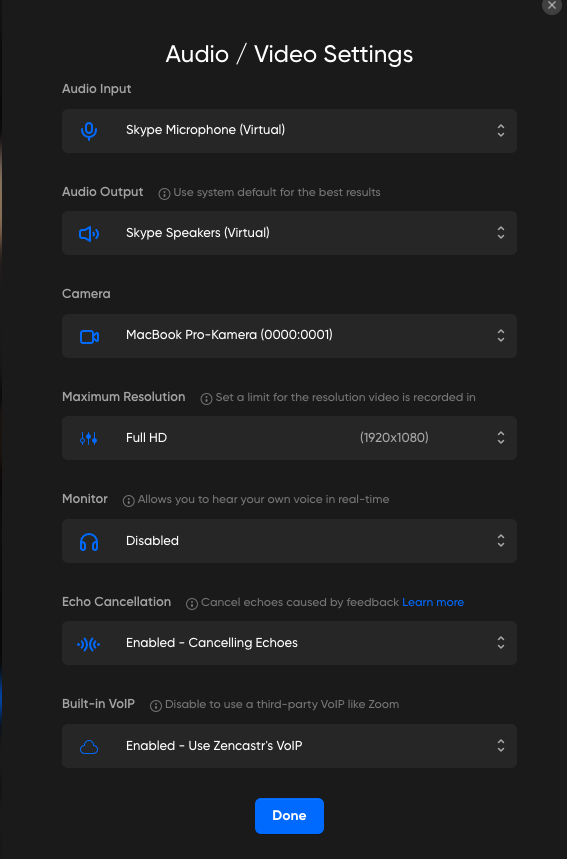Close the Audio / Video Settings dialog
The width and height of the screenshot is (567, 859).
coord(551,6)
